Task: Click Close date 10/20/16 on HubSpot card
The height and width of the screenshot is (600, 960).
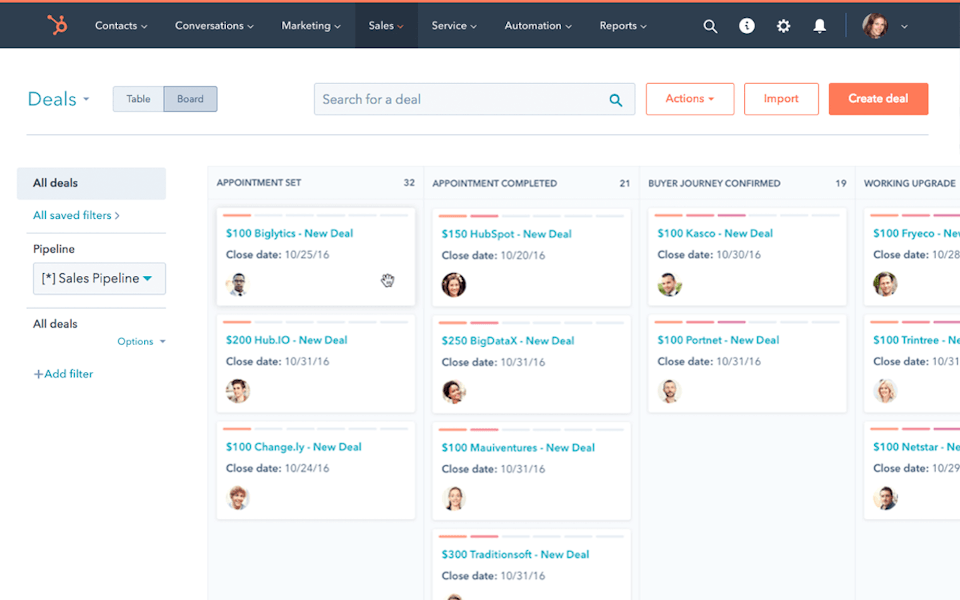Action: click(x=493, y=255)
